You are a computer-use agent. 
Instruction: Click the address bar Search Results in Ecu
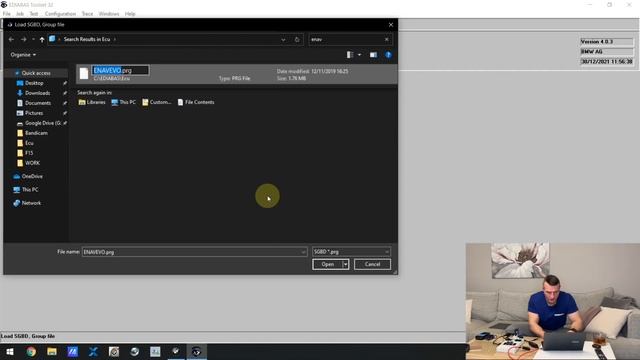[87, 40]
